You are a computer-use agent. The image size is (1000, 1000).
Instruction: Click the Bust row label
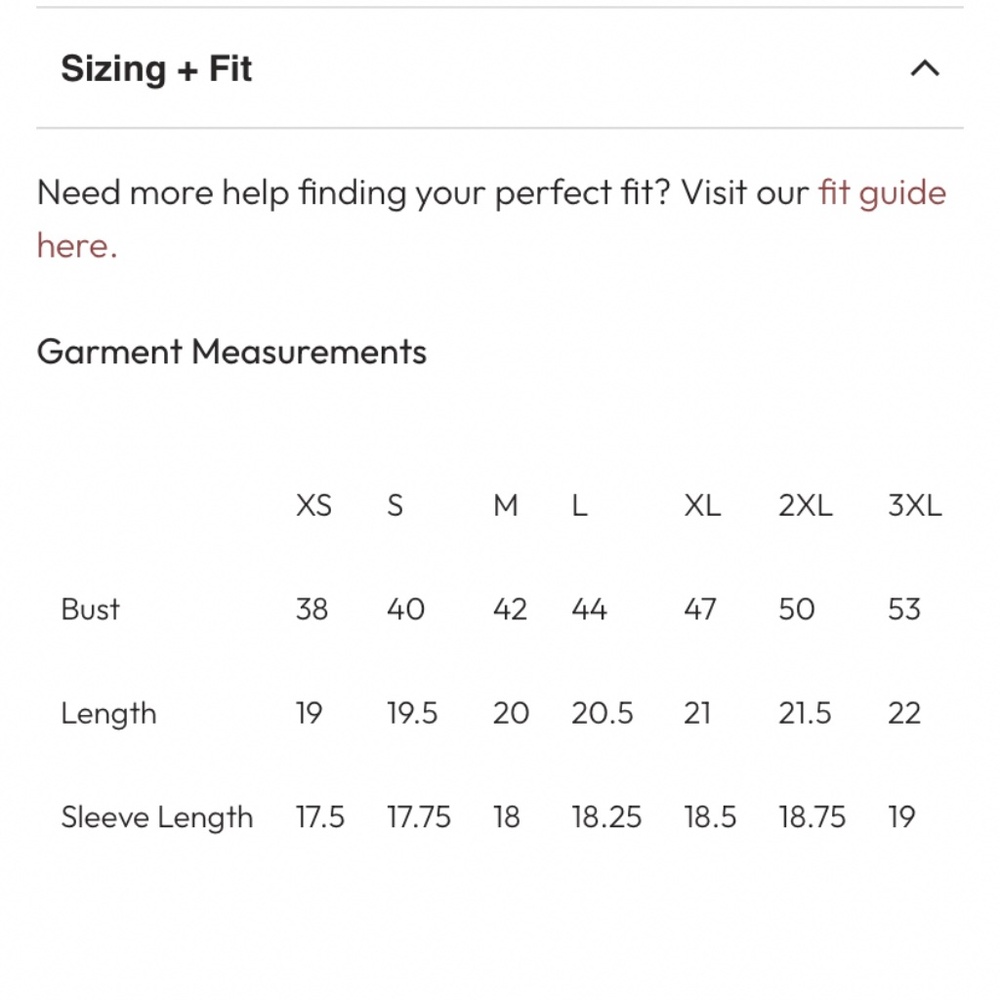point(90,609)
